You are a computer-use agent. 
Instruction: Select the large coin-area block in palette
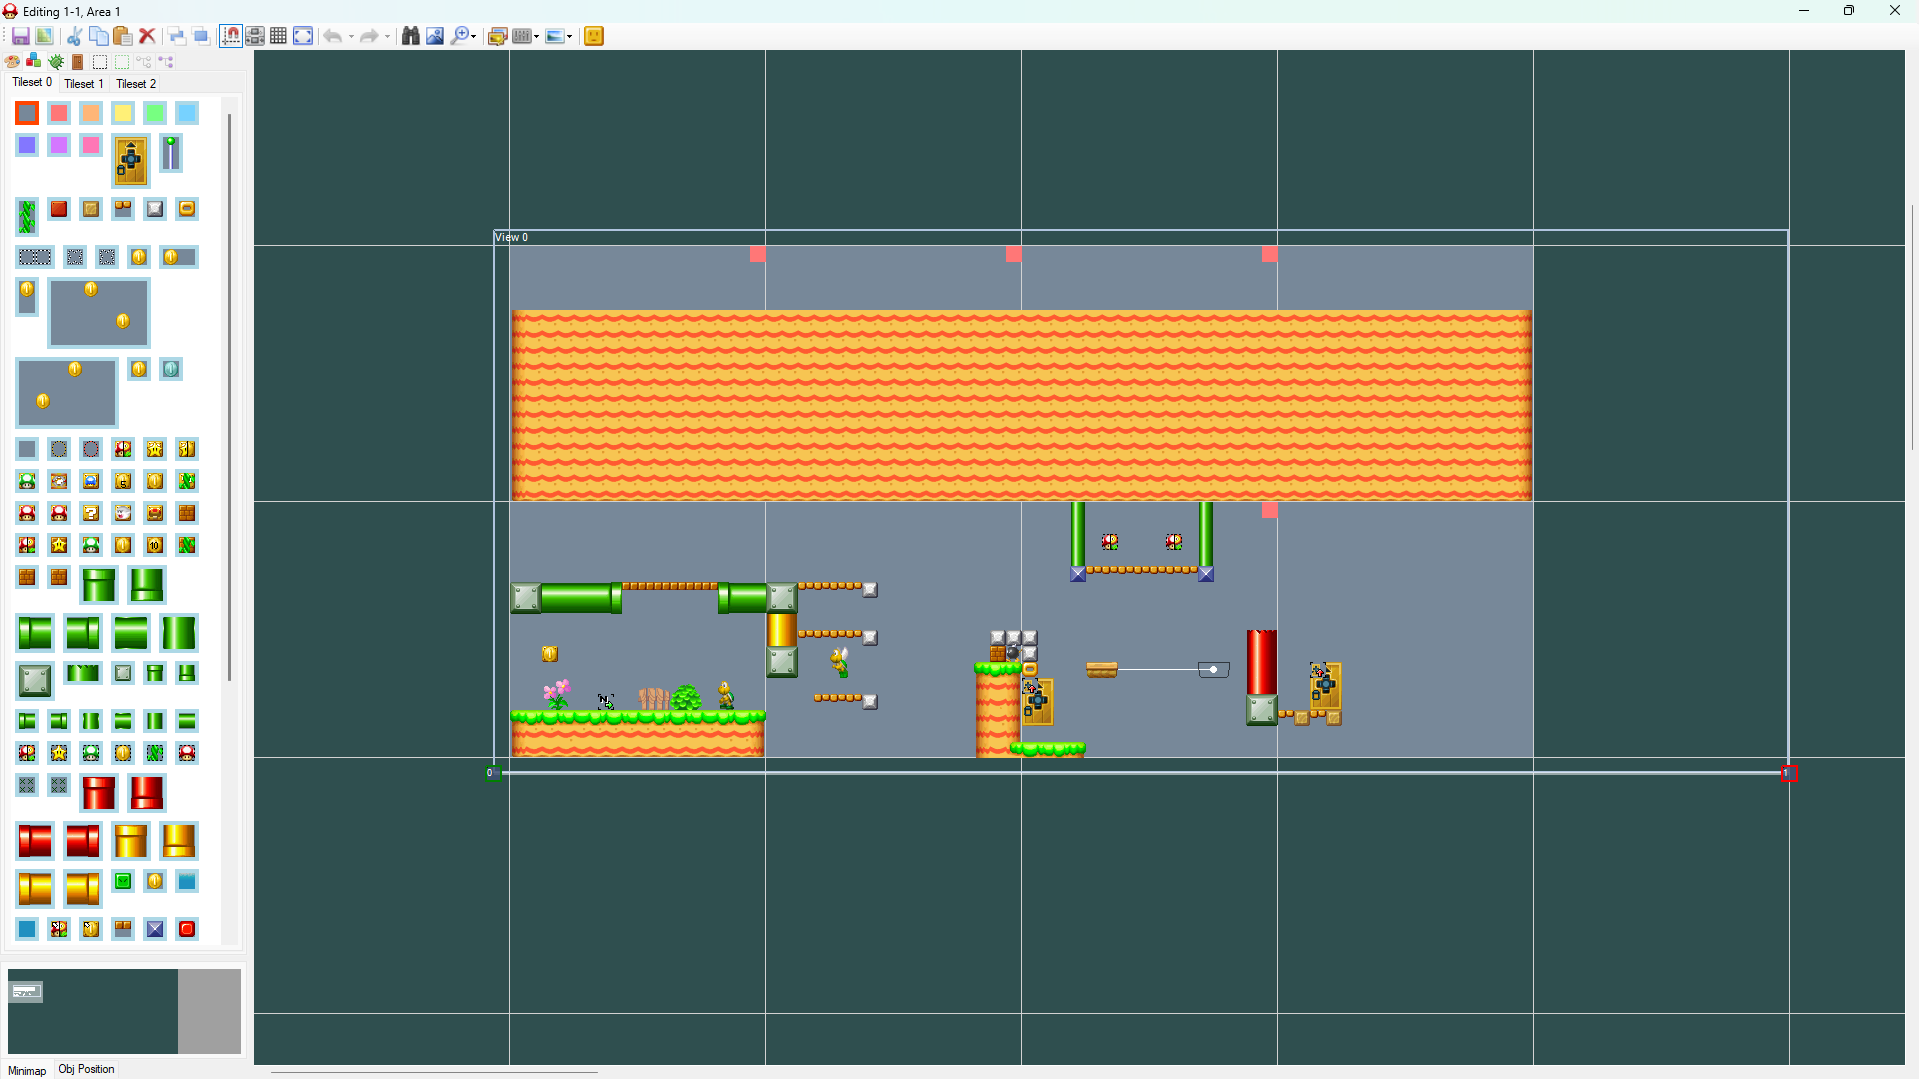(99, 313)
